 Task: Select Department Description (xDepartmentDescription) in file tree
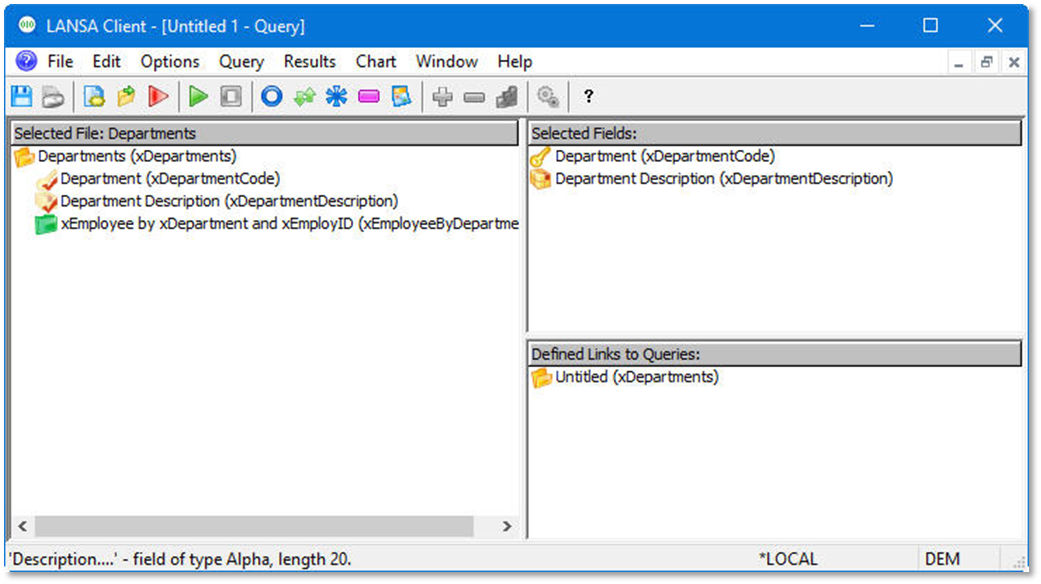point(229,201)
